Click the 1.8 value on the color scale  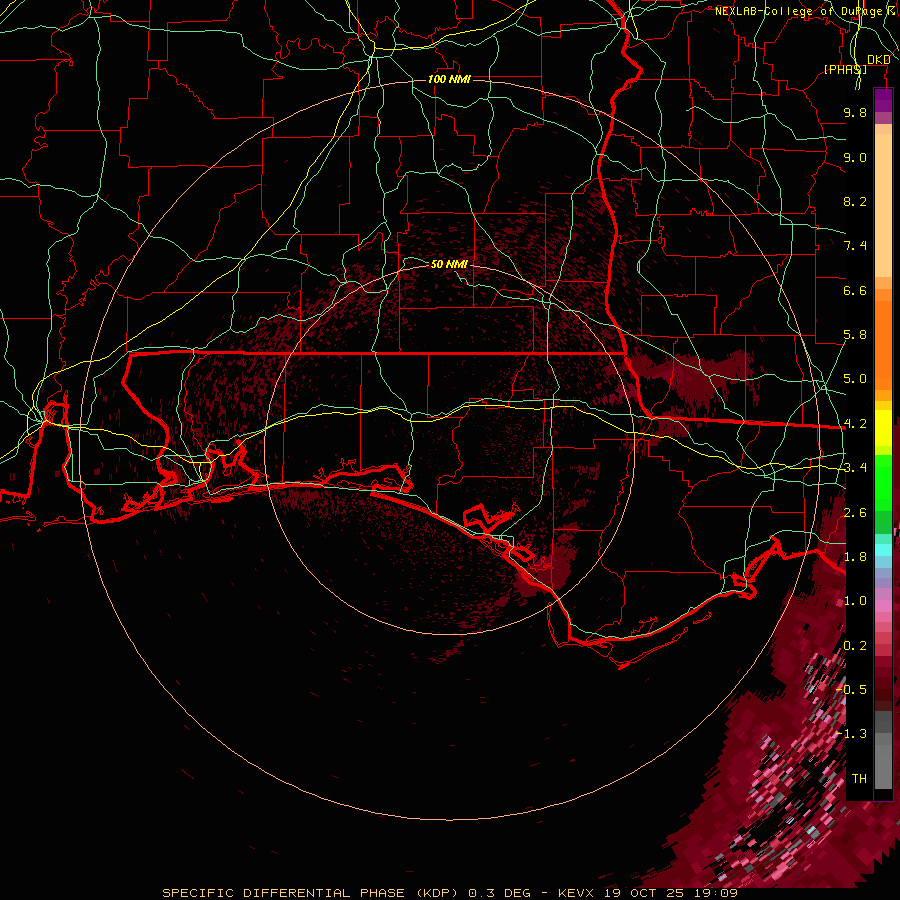click(855, 557)
